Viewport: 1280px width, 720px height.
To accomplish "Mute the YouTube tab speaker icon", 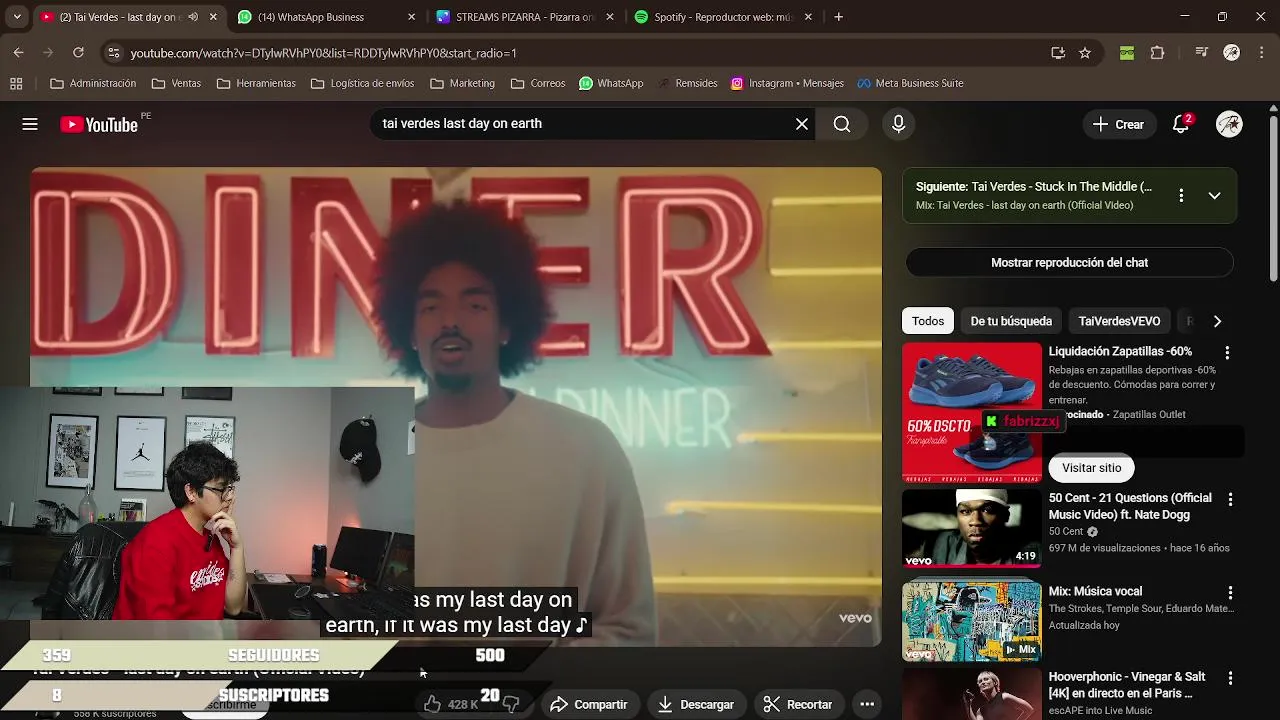I will click(193, 17).
